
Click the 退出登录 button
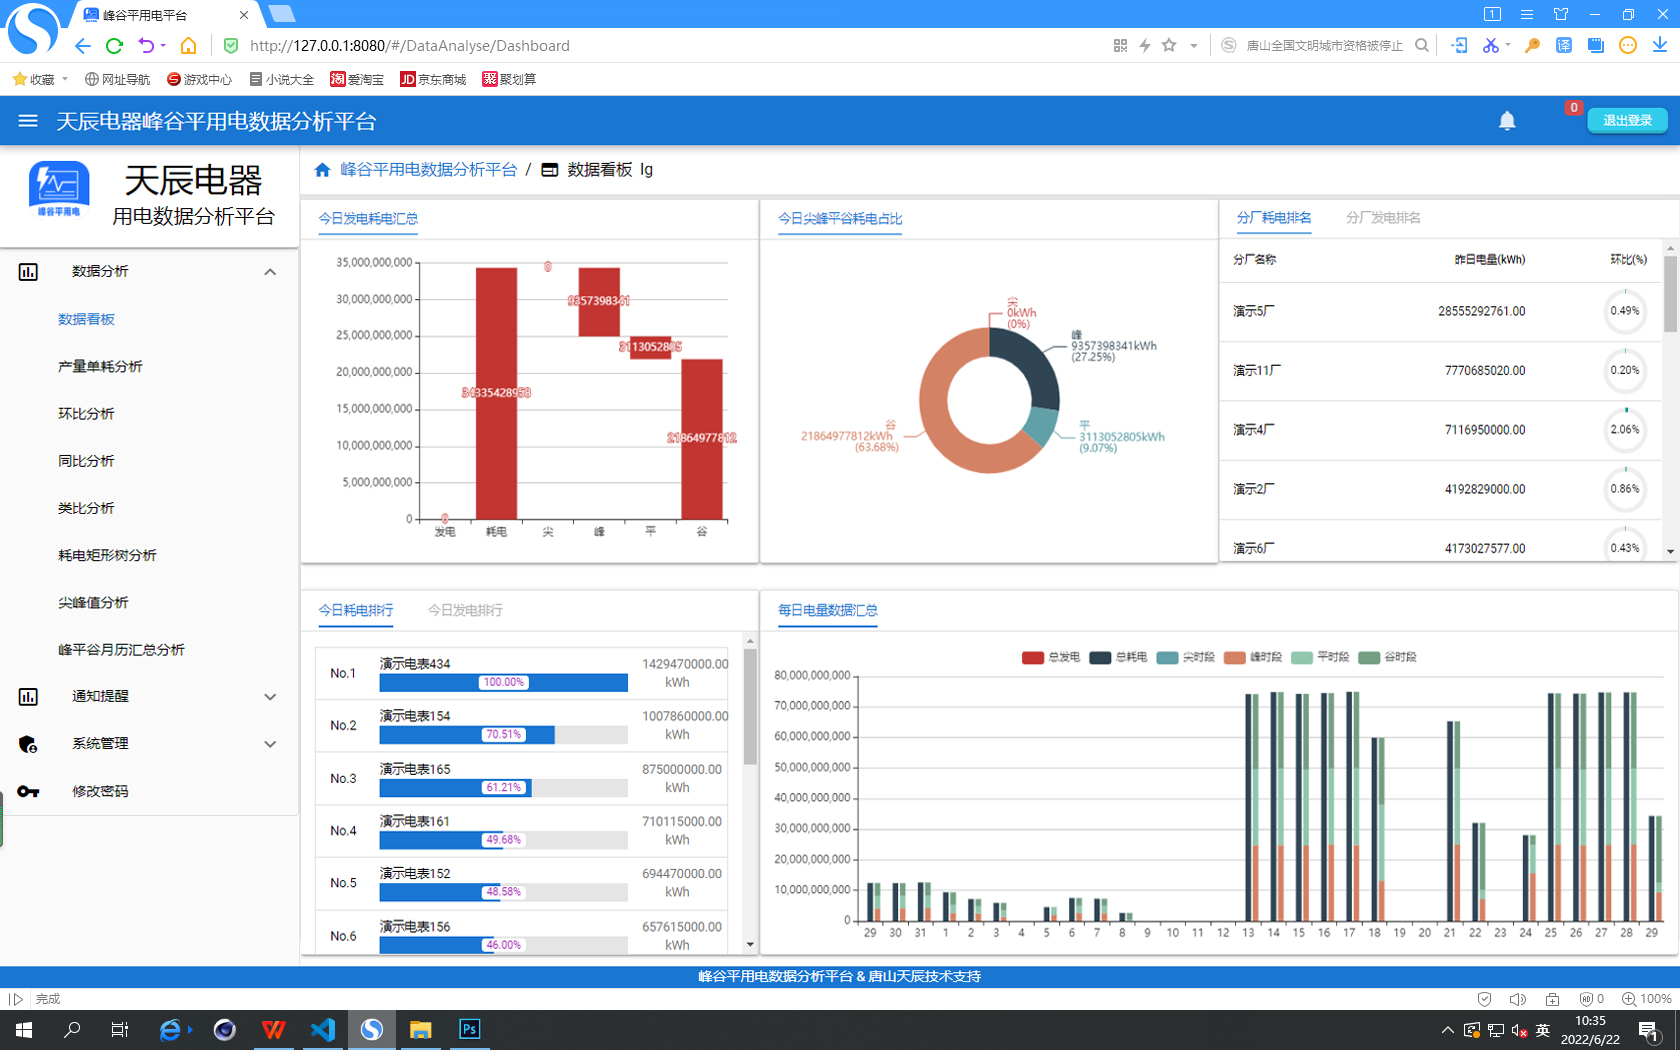click(1626, 120)
